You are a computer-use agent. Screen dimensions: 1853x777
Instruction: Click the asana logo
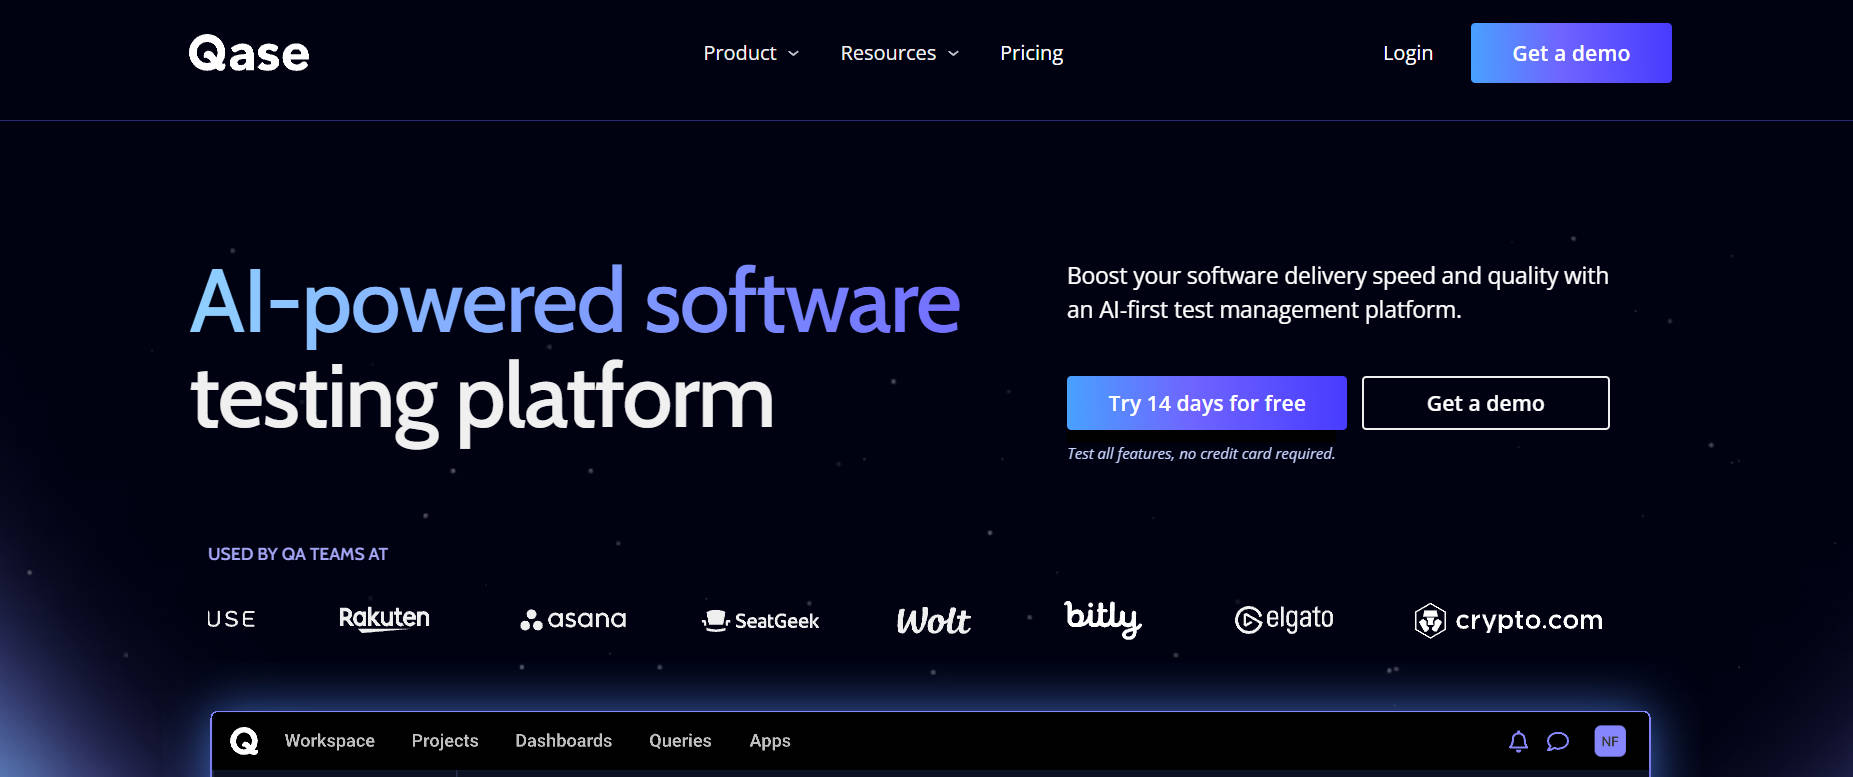click(573, 620)
